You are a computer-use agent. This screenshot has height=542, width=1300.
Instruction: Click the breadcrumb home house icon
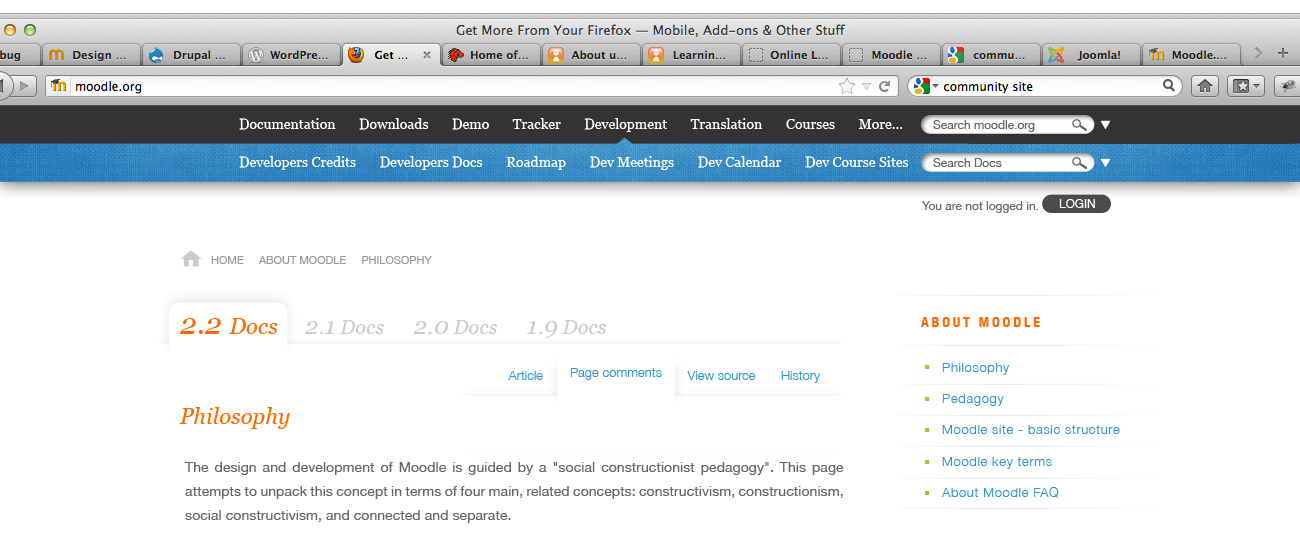click(x=191, y=258)
